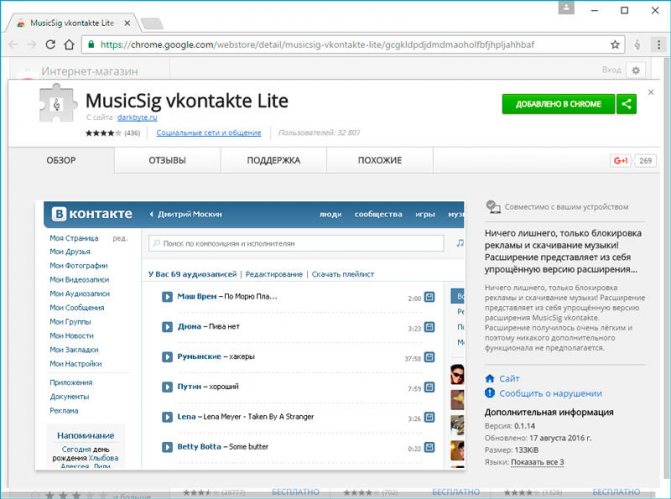This screenshot has height=499, width=671.
Task: Expand languages with Показать все 3
Action: click(x=537, y=462)
